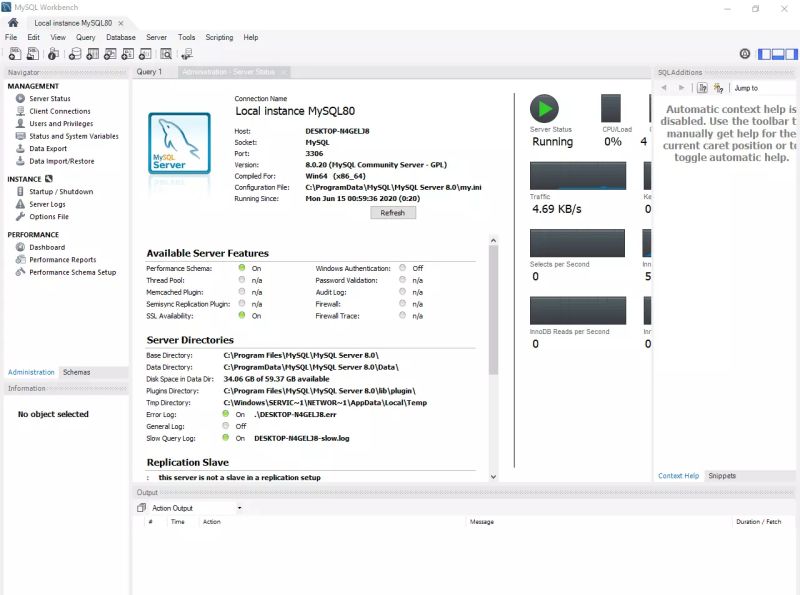800x595 pixels.
Task: Open Client Connections in Navigator
Action: [60, 111]
